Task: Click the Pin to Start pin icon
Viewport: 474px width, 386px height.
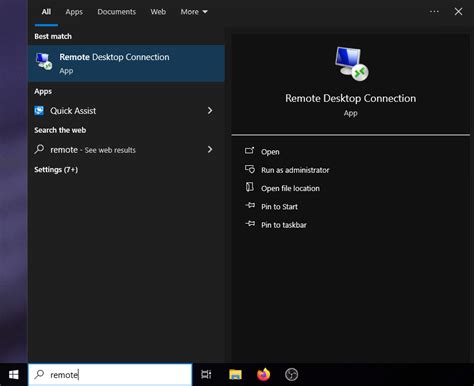Action: coord(250,206)
